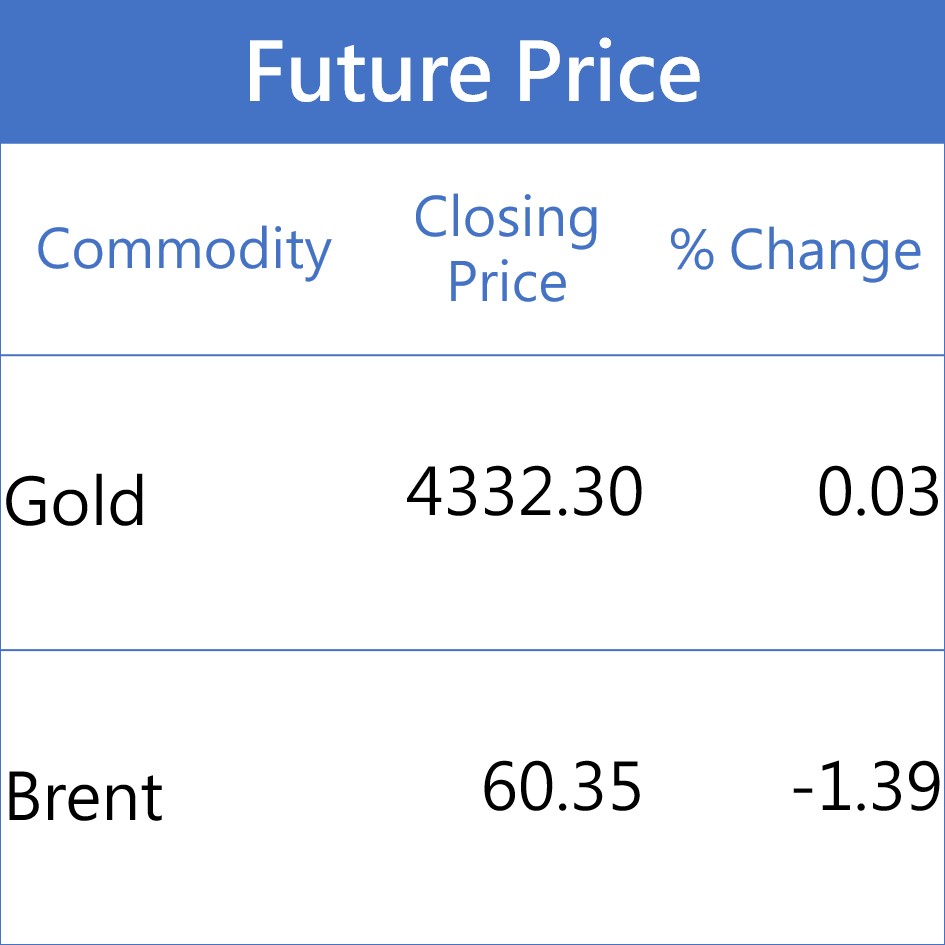Select the "Commodity" column header

pyautogui.click(x=184, y=250)
